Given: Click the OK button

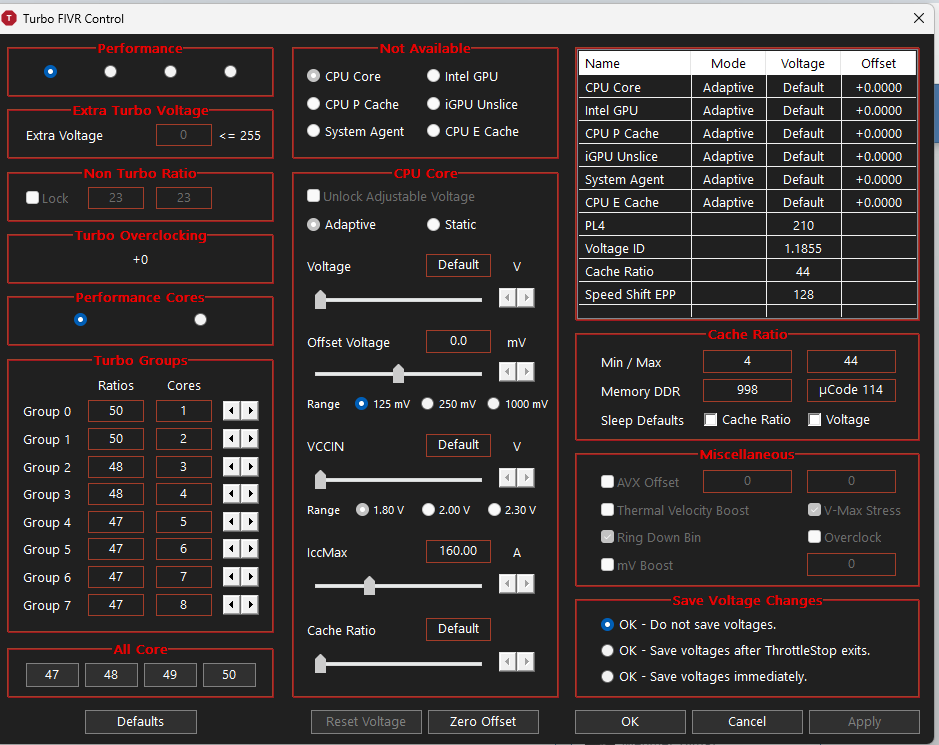Looking at the screenshot, I should pos(630,722).
